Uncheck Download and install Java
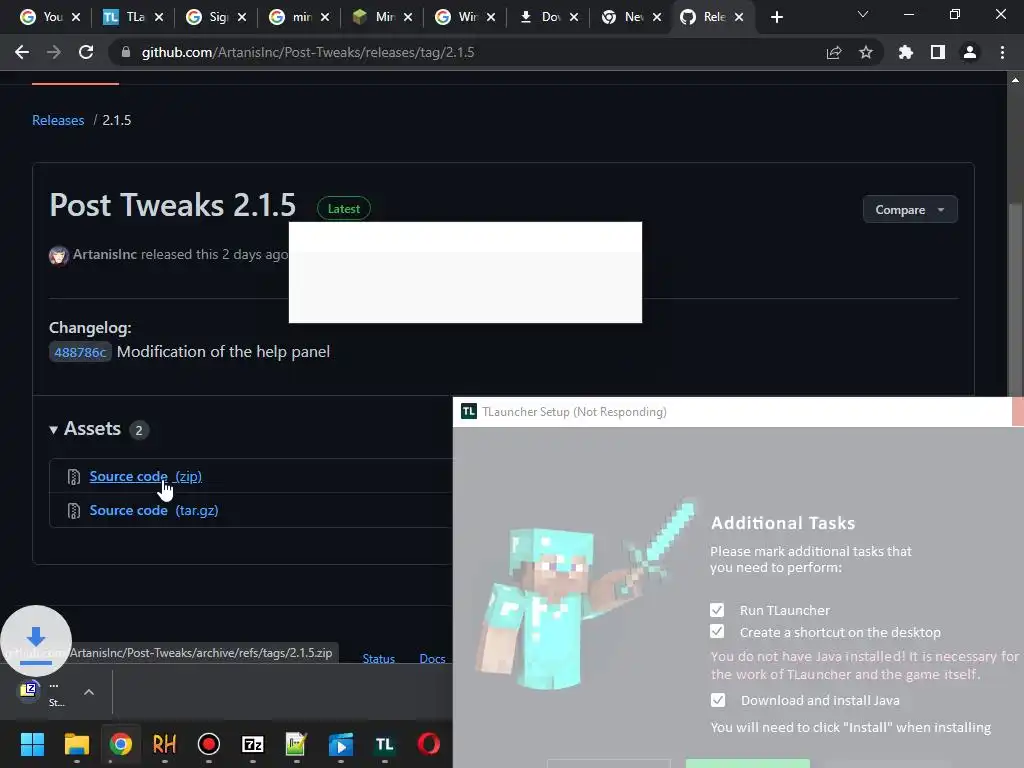Screen dimensions: 1024x768 pos(718,700)
